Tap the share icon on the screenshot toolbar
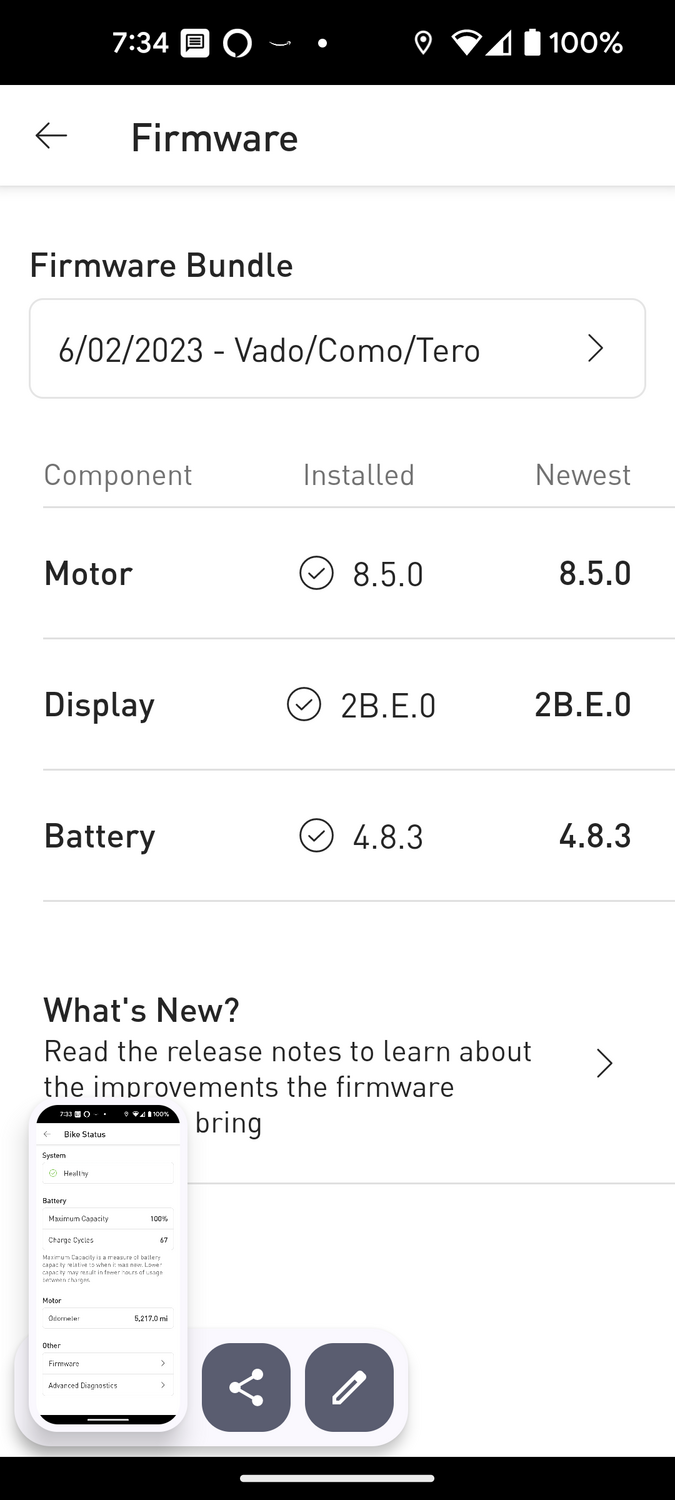Image resolution: width=675 pixels, height=1500 pixels. pyautogui.click(x=246, y=1387)
